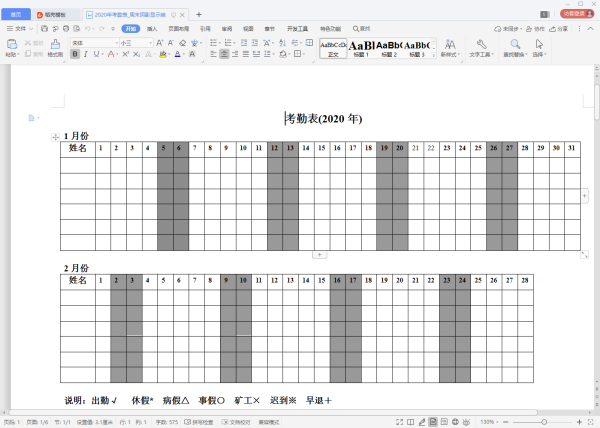Toggle spell check in status bar
This screenshot has width=600, height=428.
click(199, 422)
